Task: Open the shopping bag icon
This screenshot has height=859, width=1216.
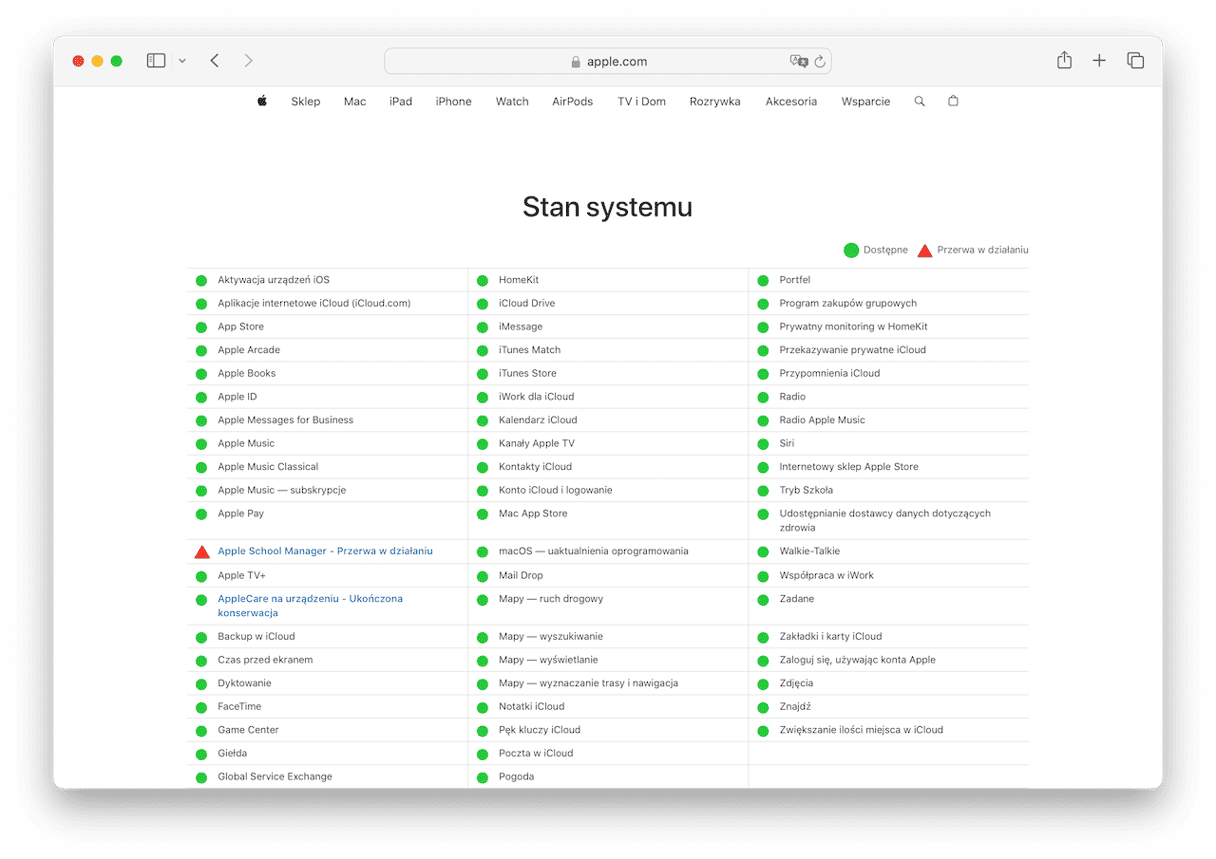Action: click(x=953, y=101)
